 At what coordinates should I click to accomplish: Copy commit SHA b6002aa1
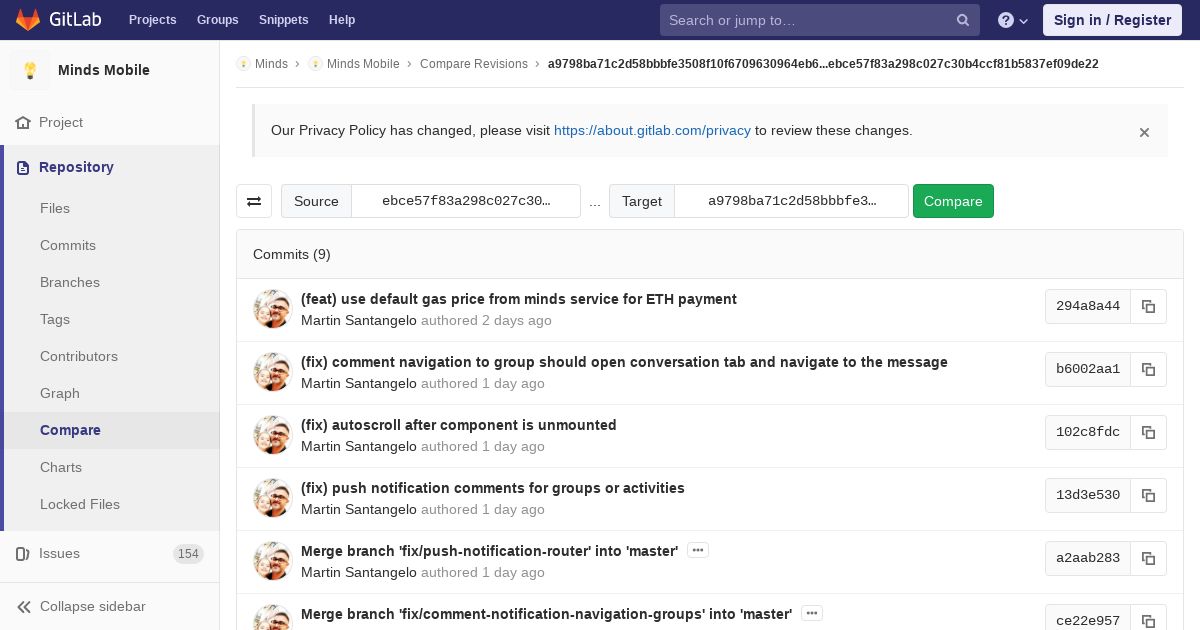point(1148,370)
